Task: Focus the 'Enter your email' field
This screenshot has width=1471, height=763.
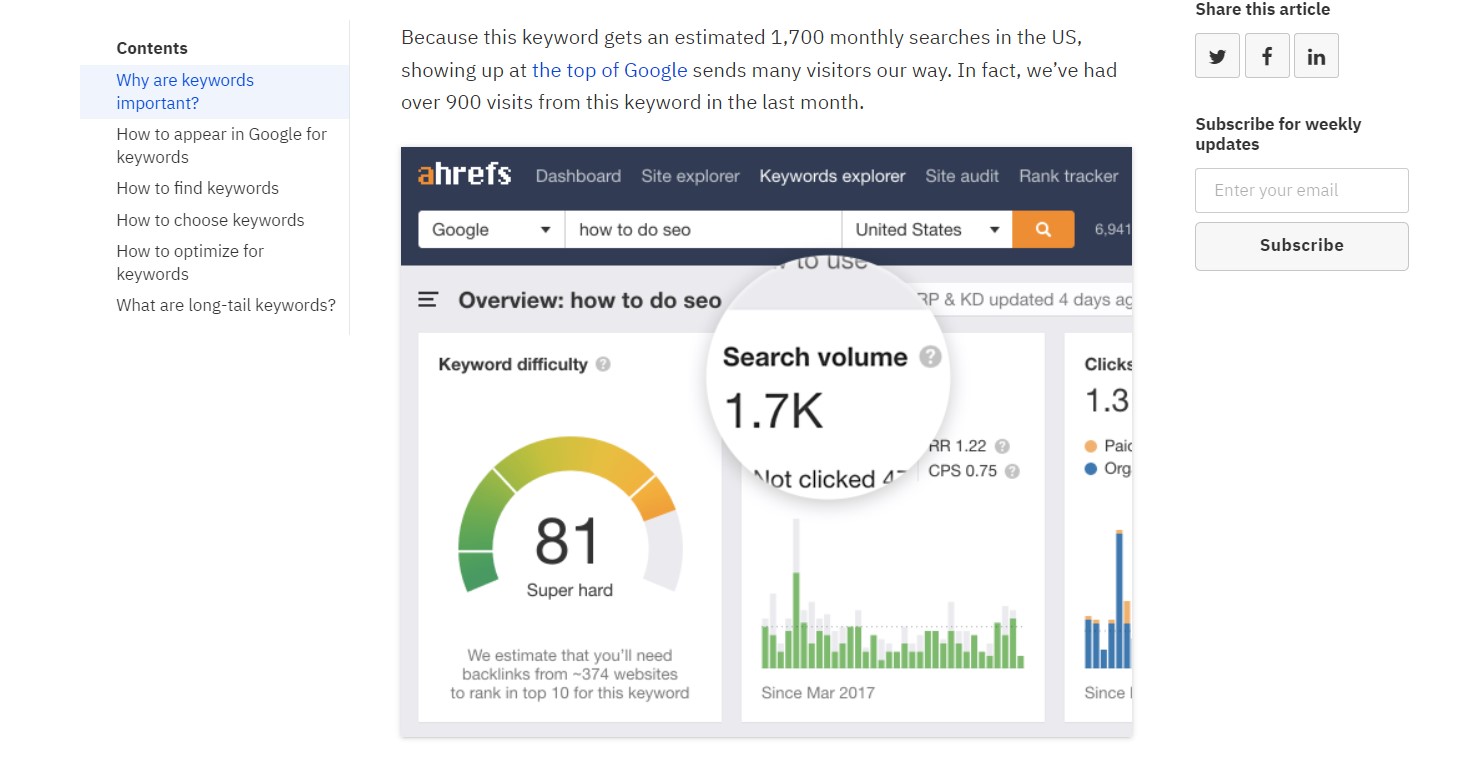Action: (1301, 190)
